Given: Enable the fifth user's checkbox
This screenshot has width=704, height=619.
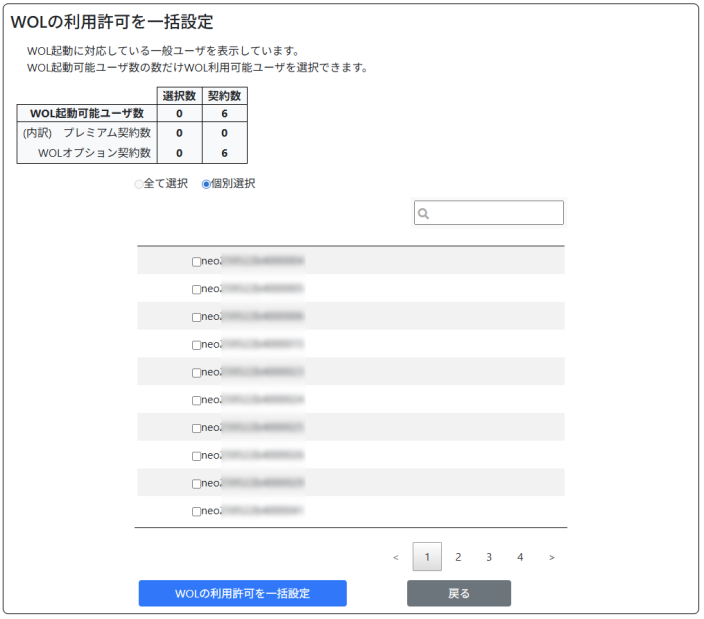Looking at the screenshot, I should tap(196, 372).
